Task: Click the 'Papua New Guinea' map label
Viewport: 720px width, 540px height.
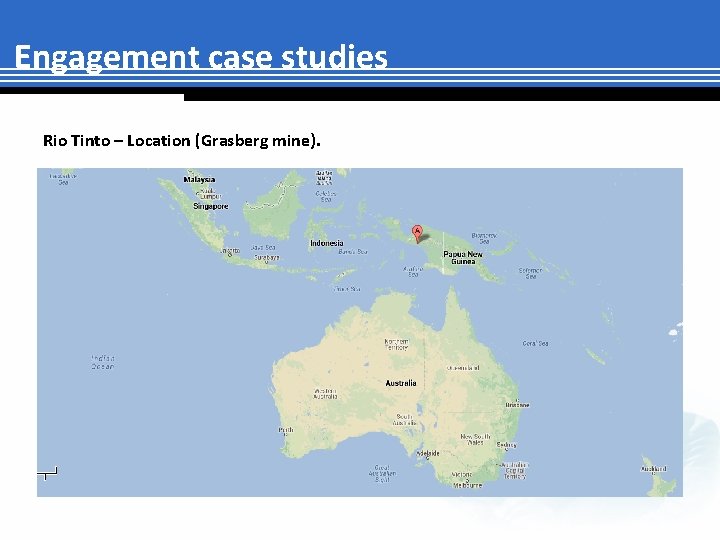Action: [463, 258]
